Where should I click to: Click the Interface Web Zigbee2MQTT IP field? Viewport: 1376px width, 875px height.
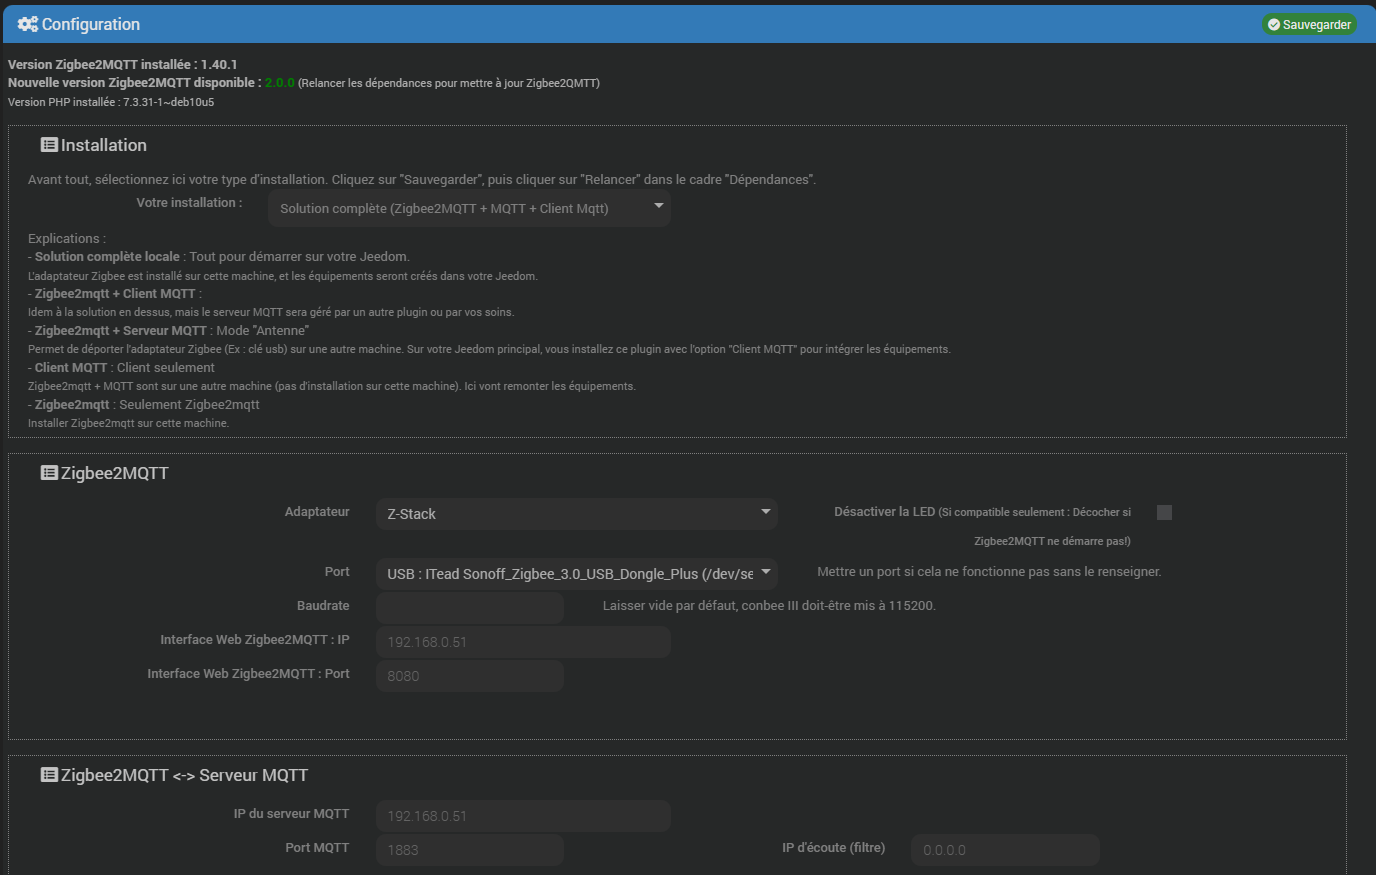523,642
